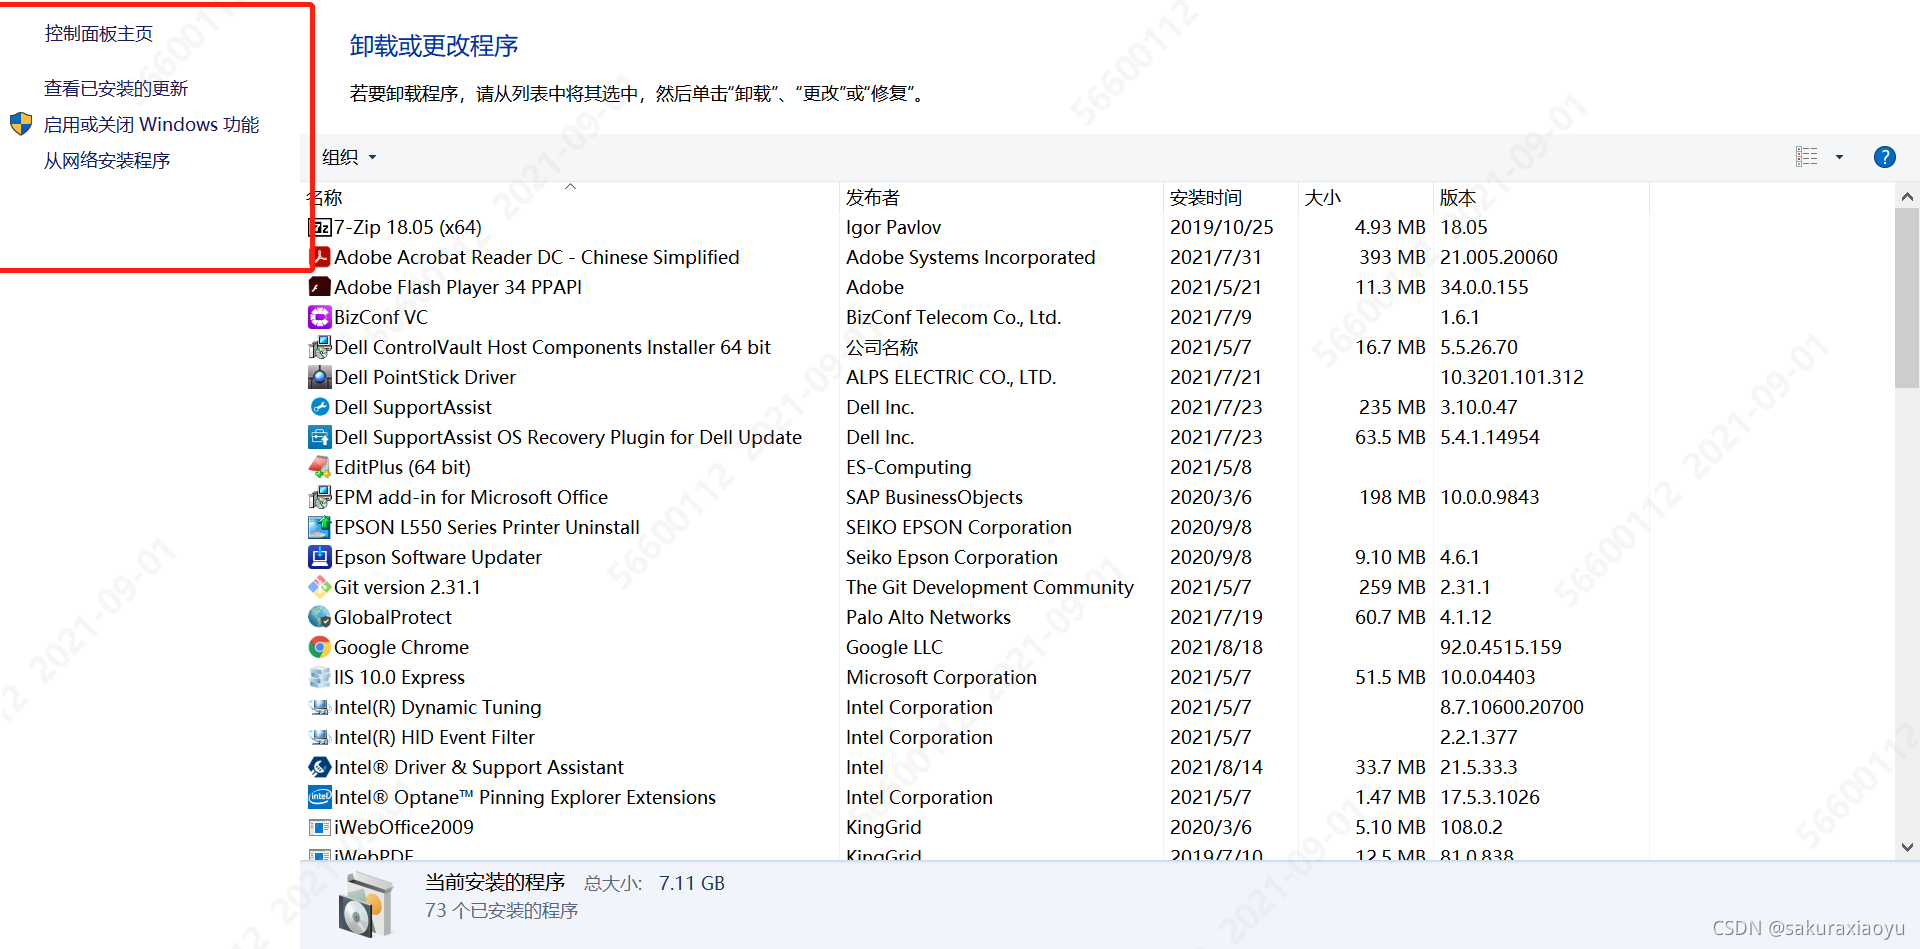
Task: Click the Google Chrome icon
Action: (x=320, y=648)
